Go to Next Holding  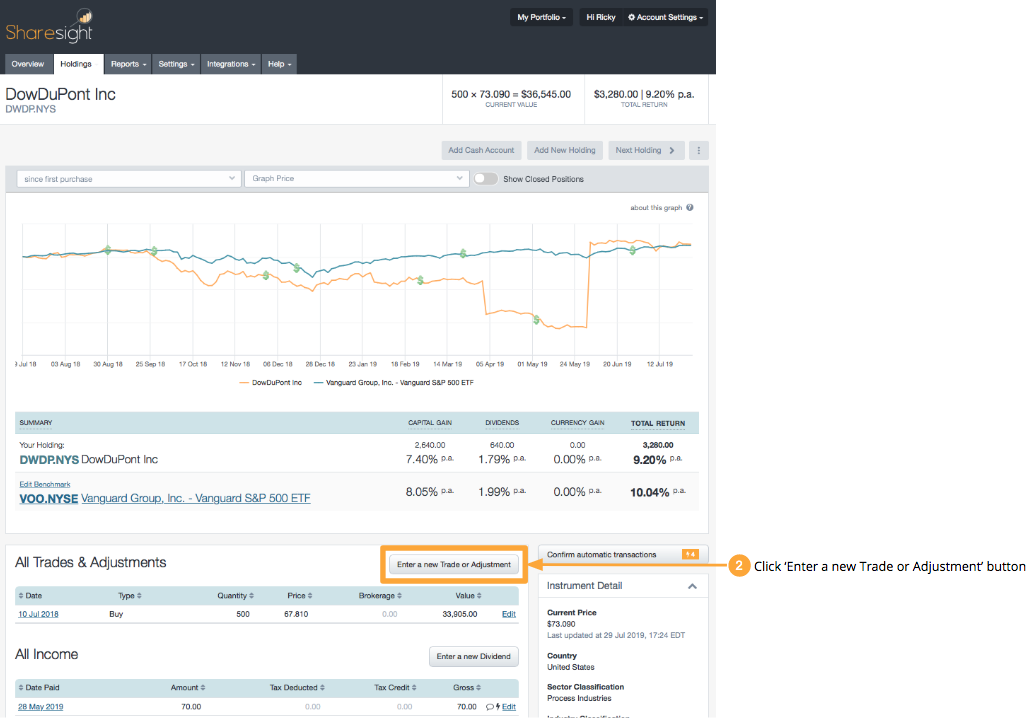[x=646, y=151]
